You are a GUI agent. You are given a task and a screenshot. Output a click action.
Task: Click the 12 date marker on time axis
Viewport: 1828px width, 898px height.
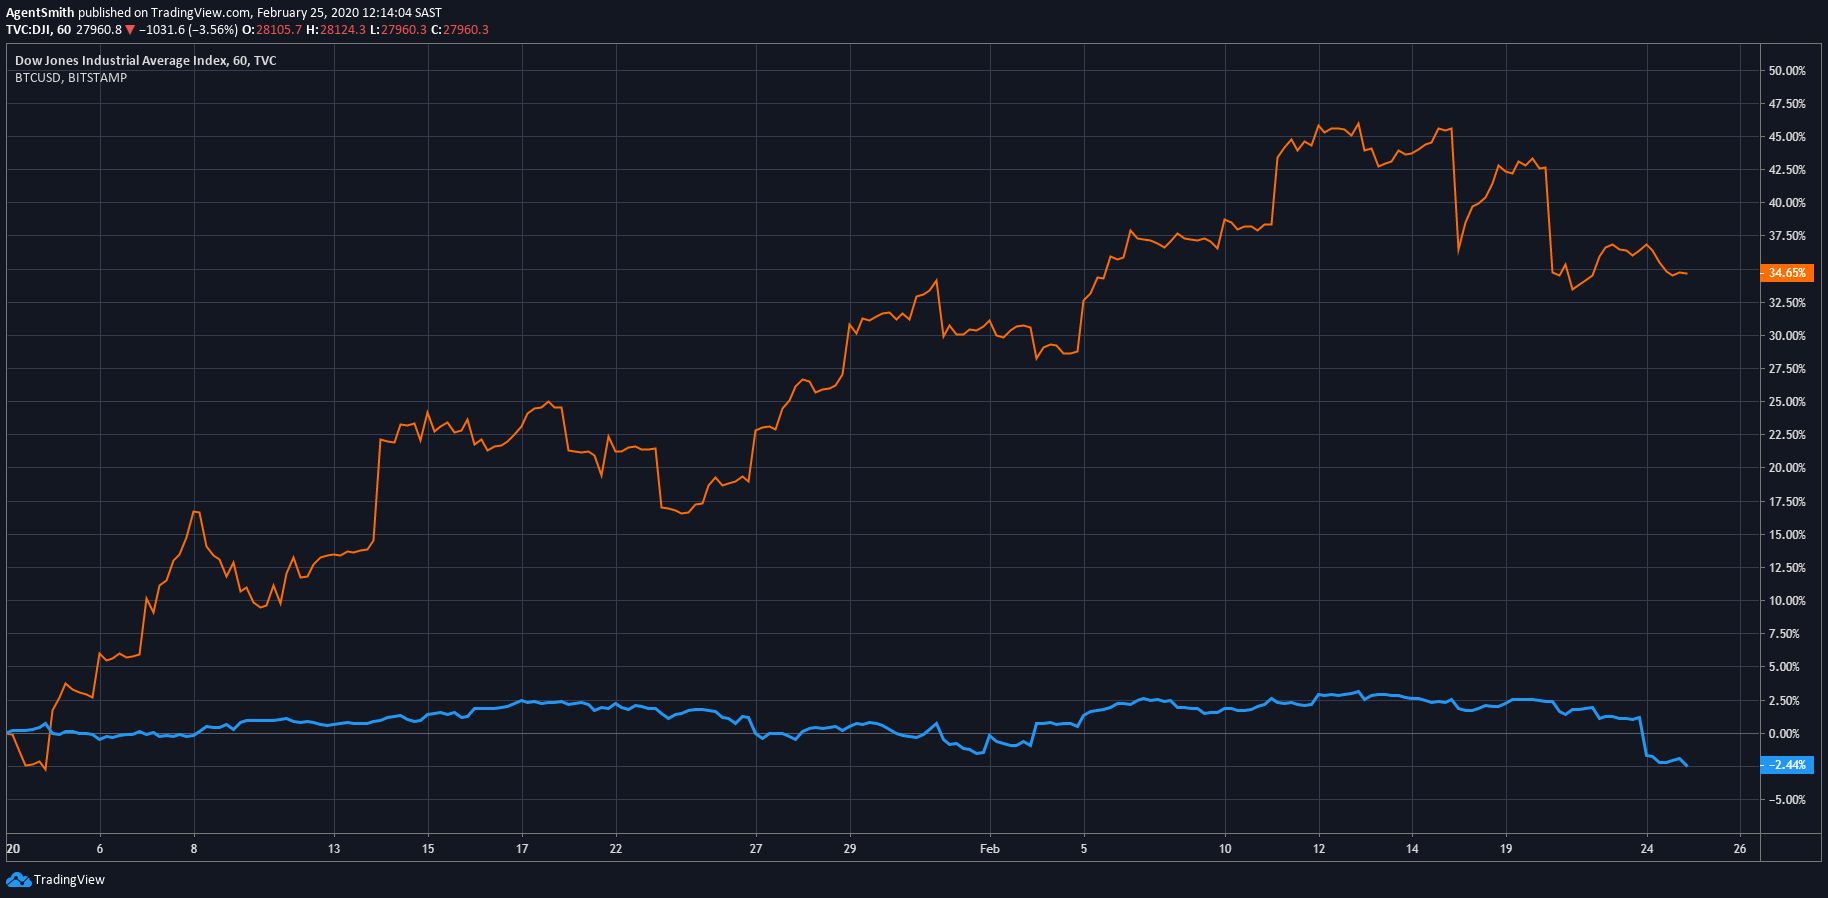[x=1319, y=849]
